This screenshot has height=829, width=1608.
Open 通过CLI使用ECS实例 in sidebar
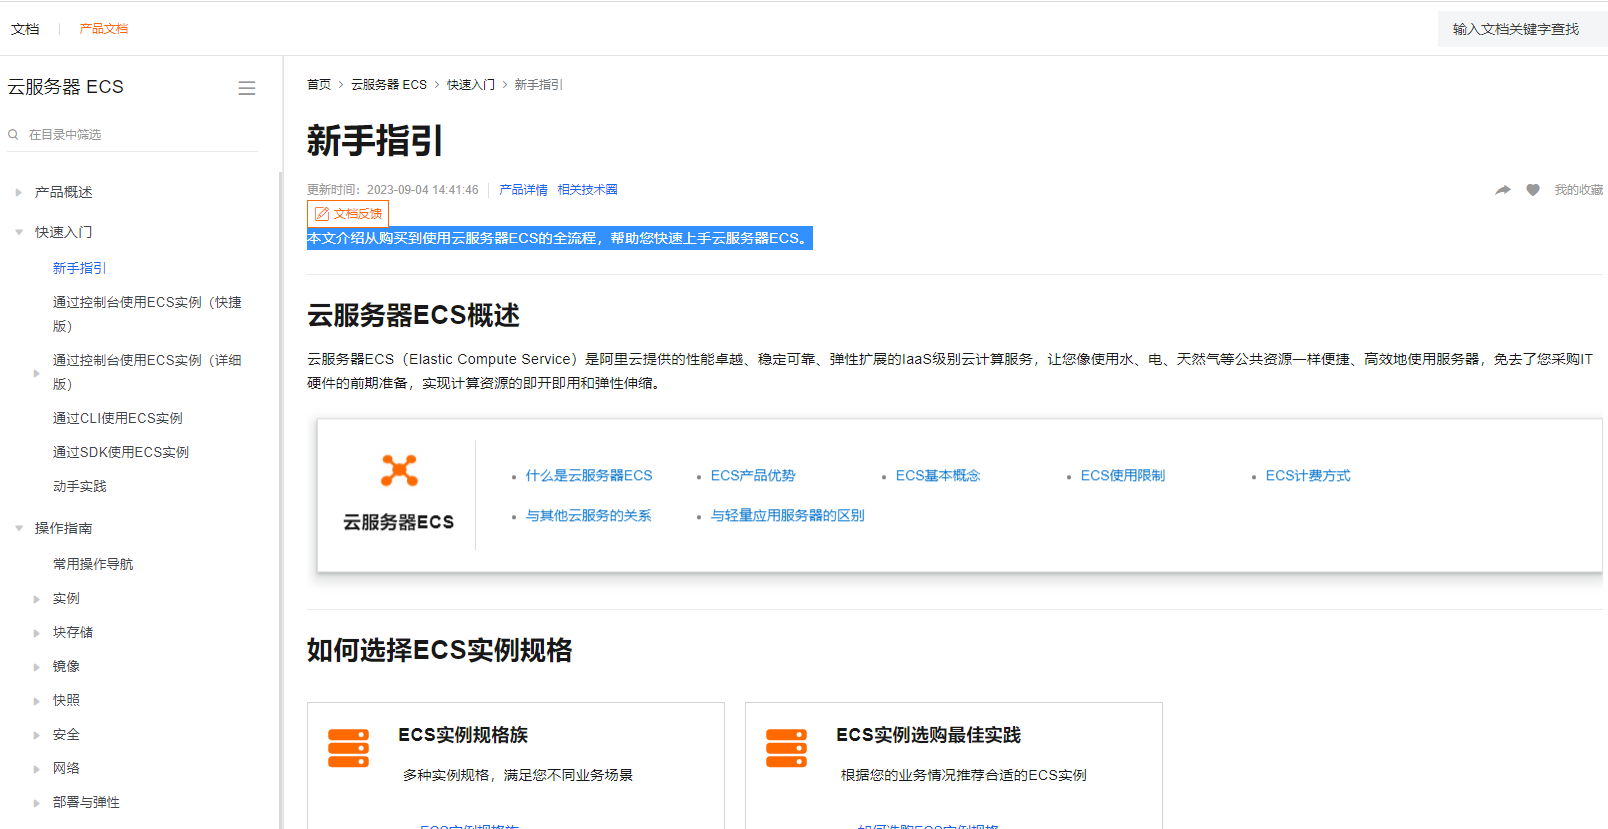[x=118, y=418]
